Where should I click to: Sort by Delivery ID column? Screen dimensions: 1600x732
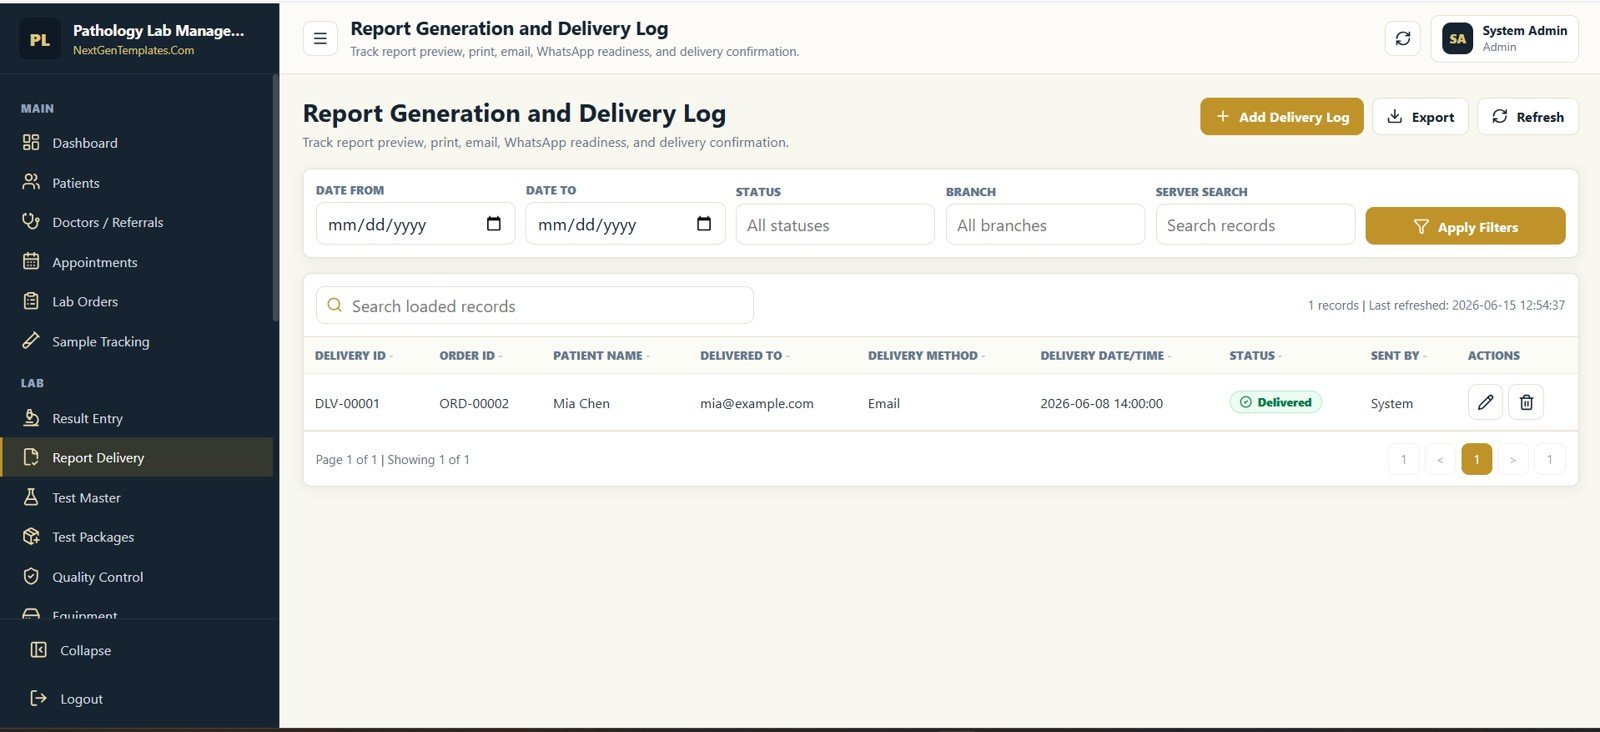354,355
